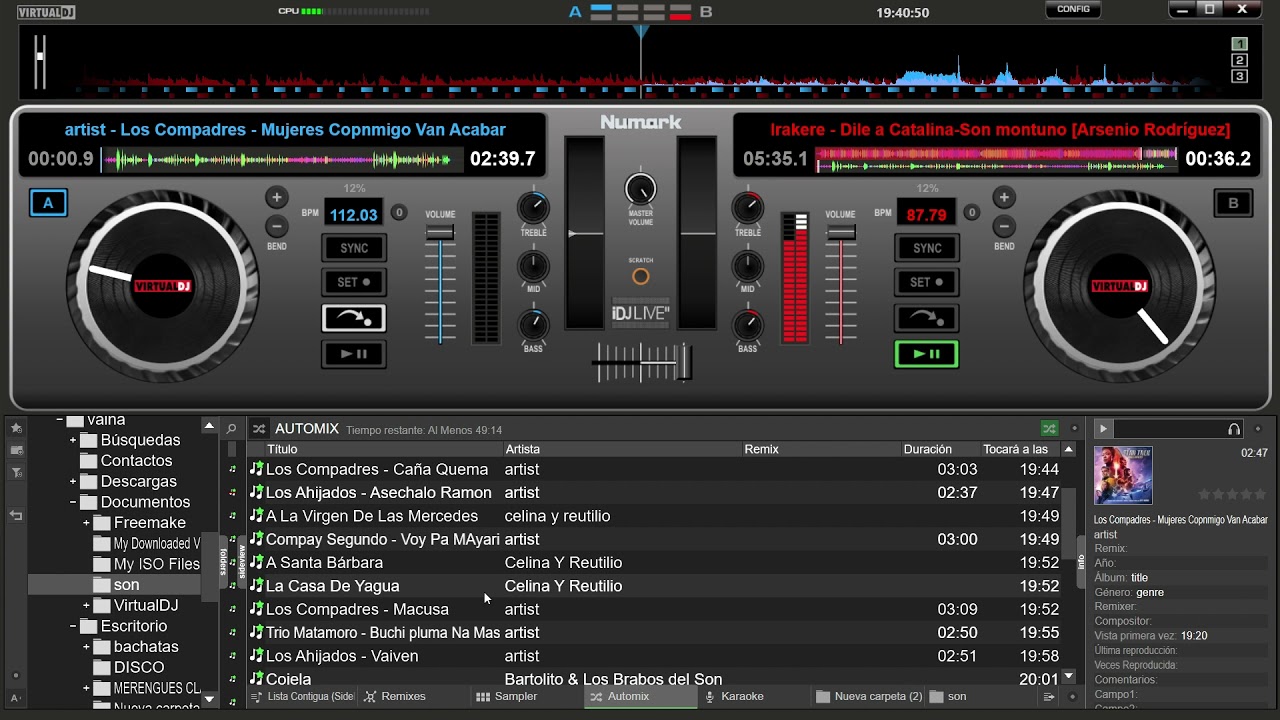This screenshot has width=1280, height=720.
Task: Collapse the Documentos folder
Action: (73, 502)
